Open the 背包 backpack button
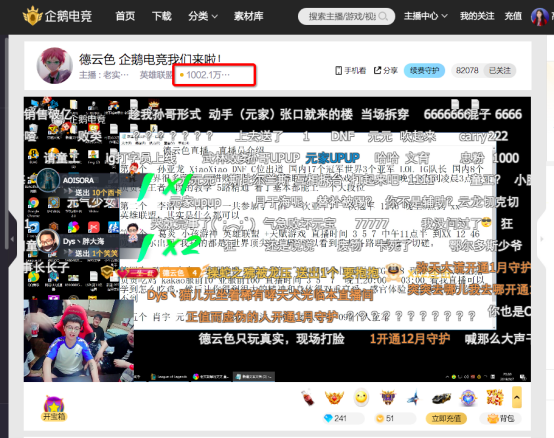This screenshot has height=438, width=554. [x=500, y=419]
